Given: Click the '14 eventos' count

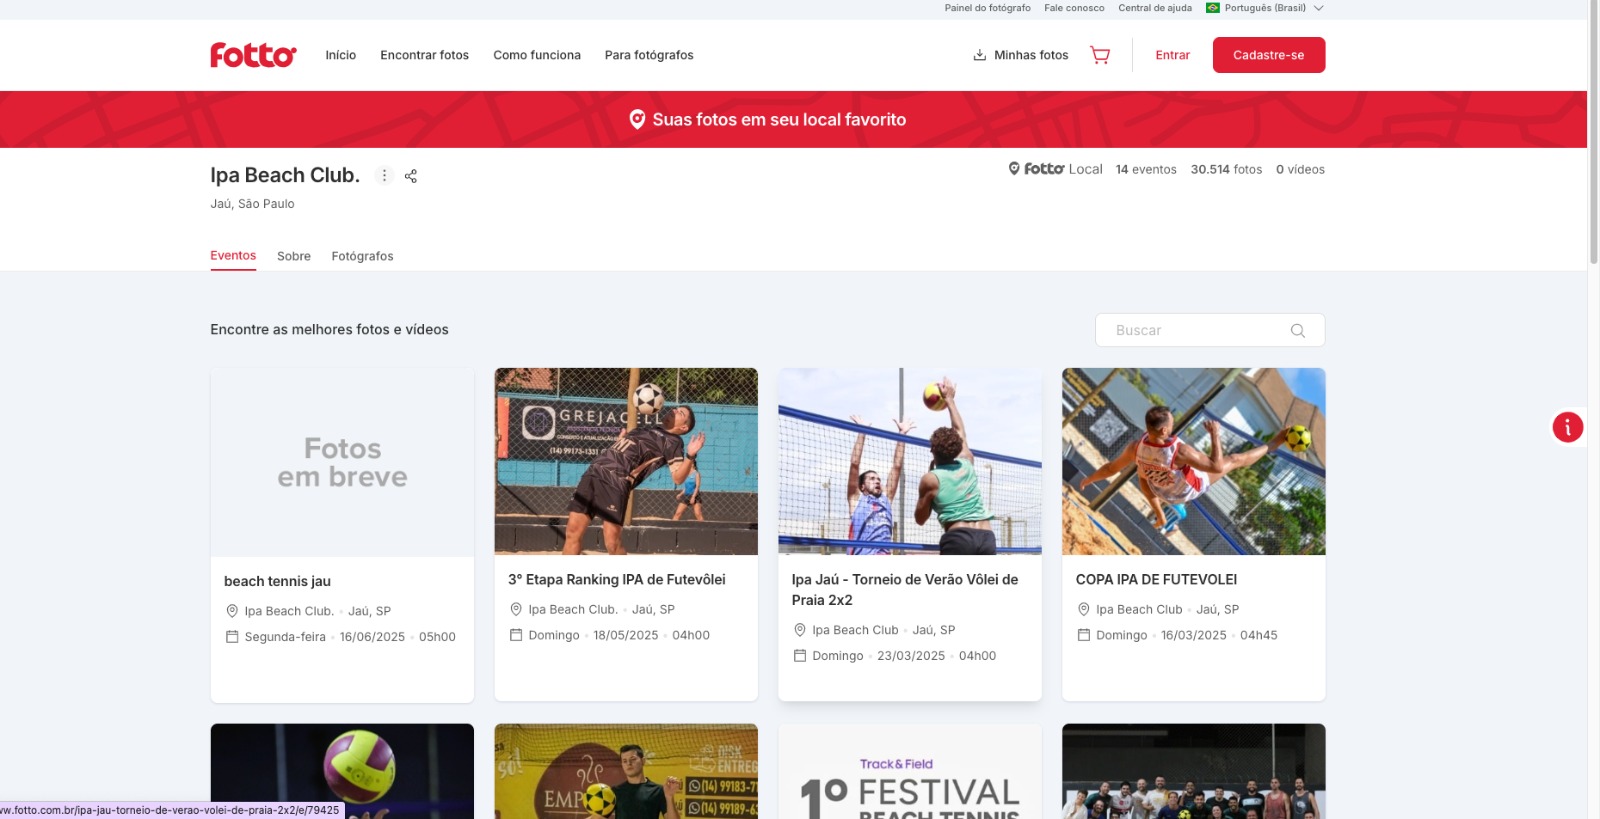Looking at the screenshot, I should 1146,169.
